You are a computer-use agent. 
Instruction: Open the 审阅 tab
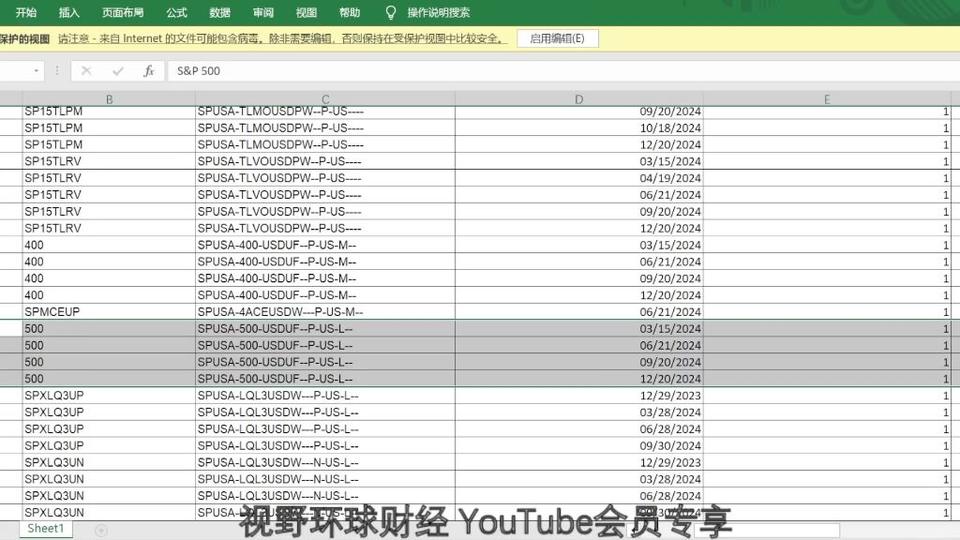point(263,12)
